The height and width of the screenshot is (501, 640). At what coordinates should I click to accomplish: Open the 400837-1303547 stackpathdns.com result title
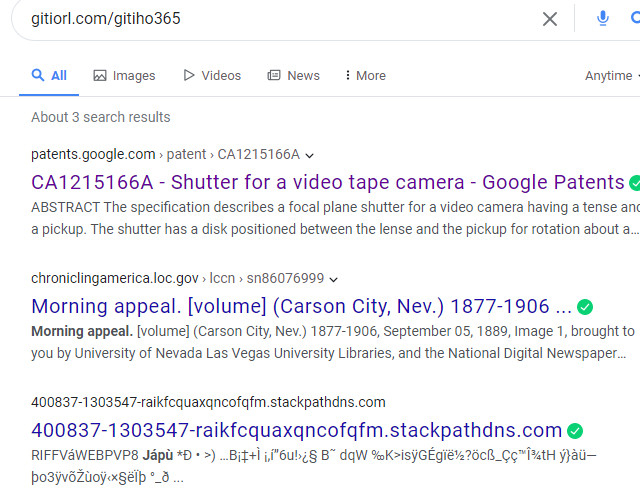(297, 430)
